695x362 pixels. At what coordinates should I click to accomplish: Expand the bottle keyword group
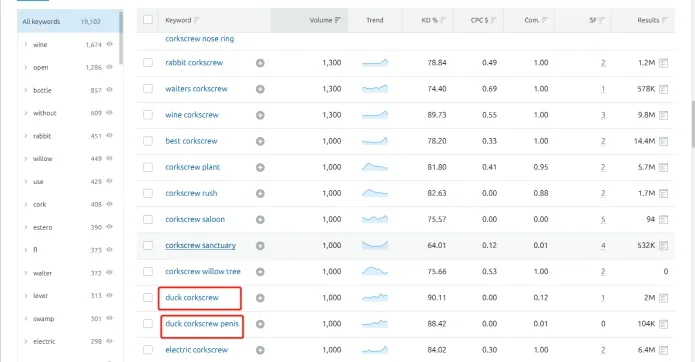point(26,90)
